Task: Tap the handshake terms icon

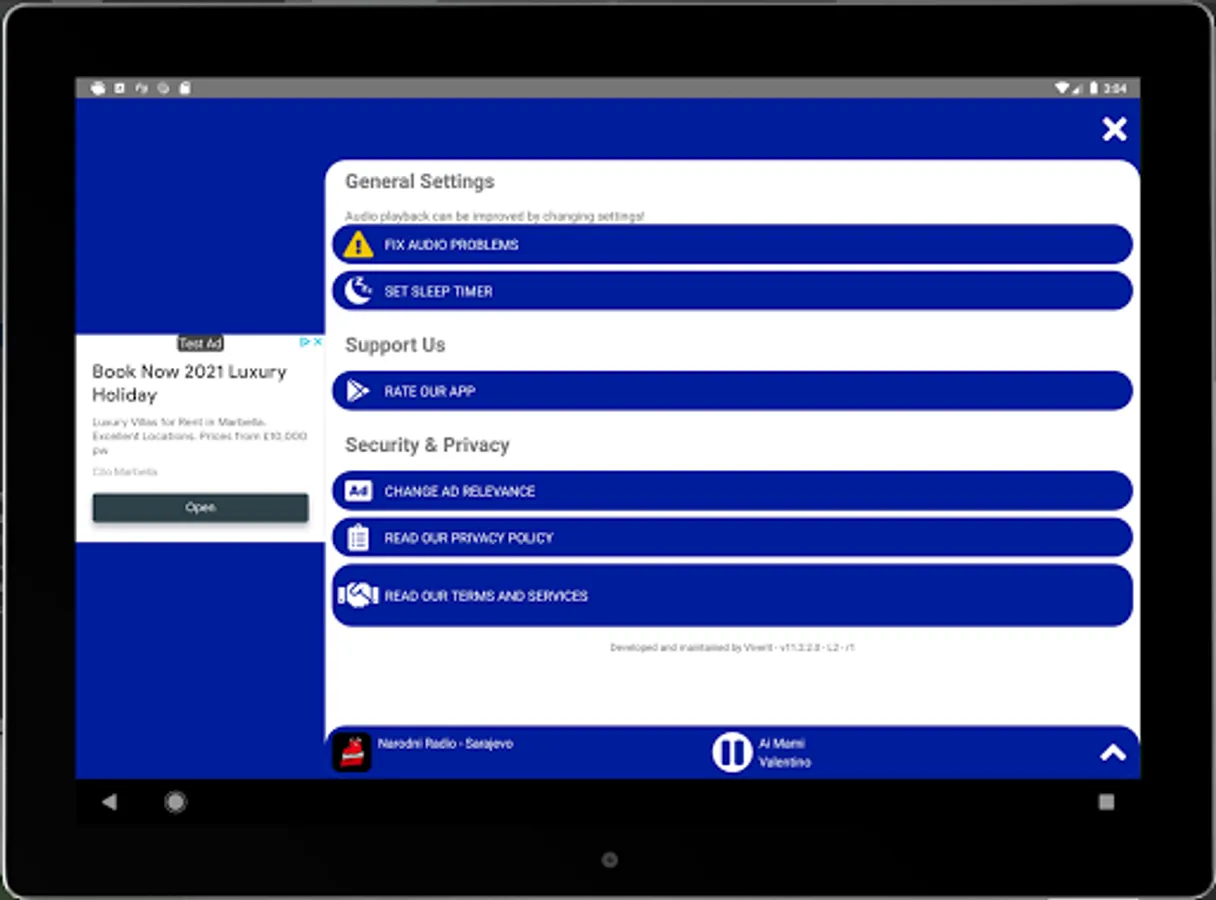Action: point(358,595)
